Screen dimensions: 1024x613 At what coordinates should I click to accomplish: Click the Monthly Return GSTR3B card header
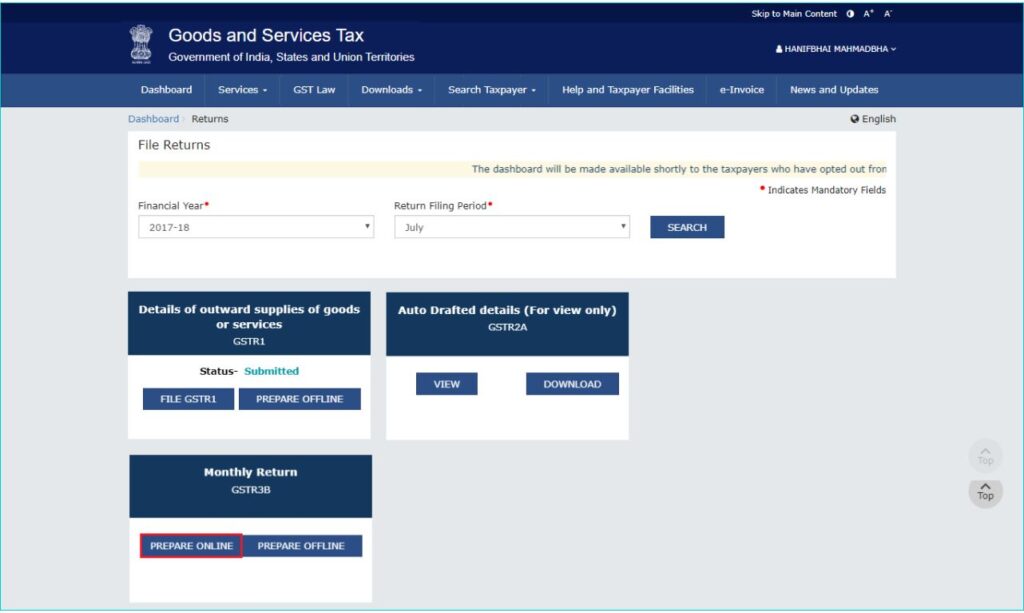coord(251,486)
